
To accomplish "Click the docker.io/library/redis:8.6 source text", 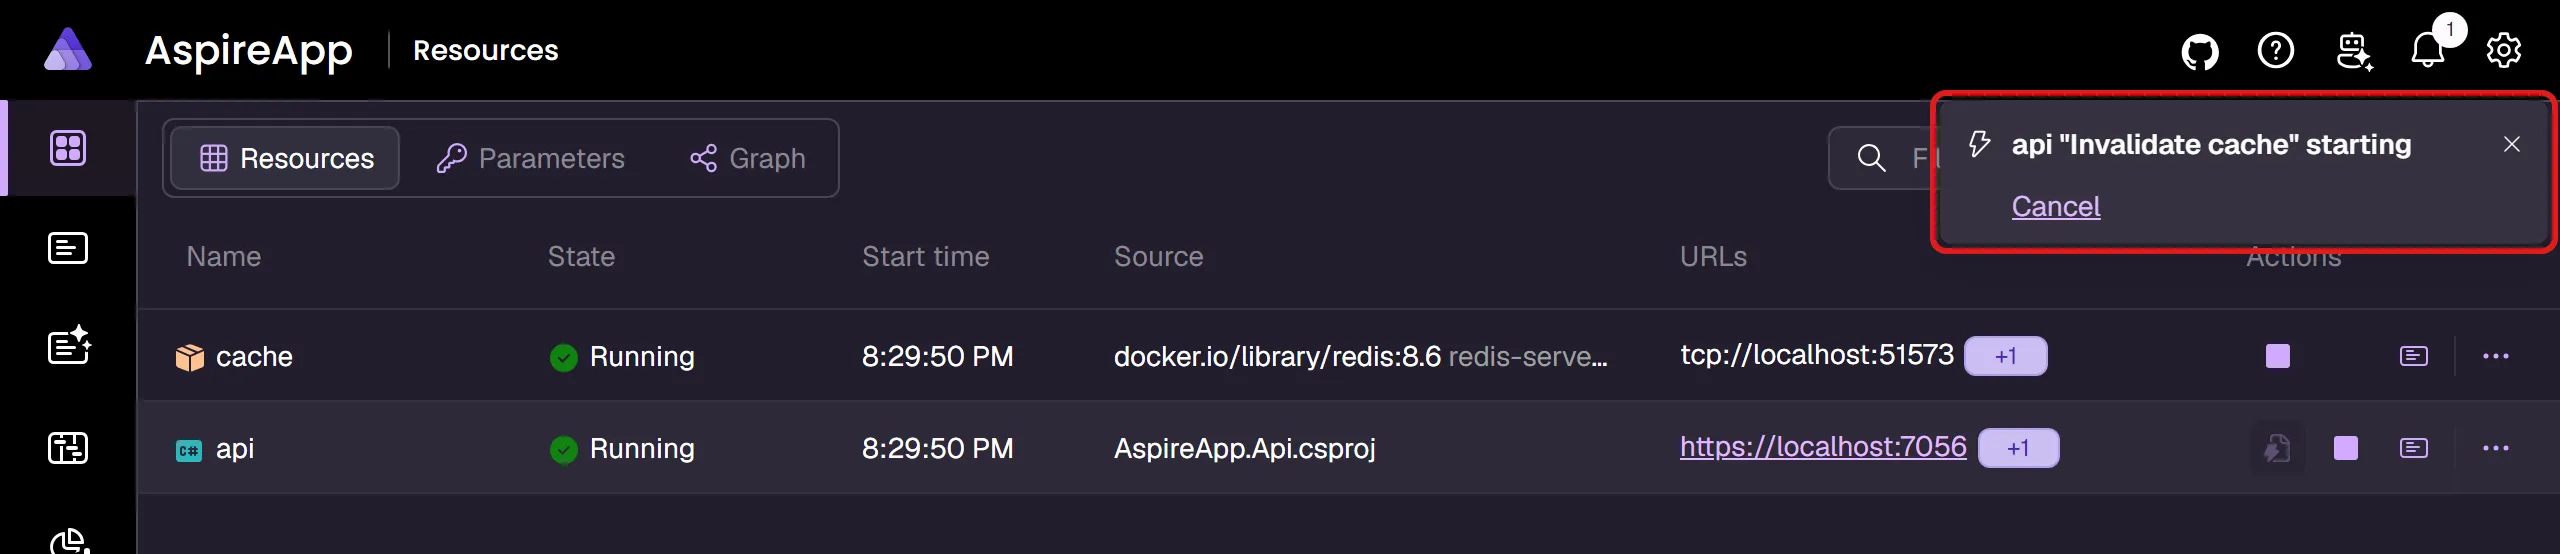I will coord(1277,357).
